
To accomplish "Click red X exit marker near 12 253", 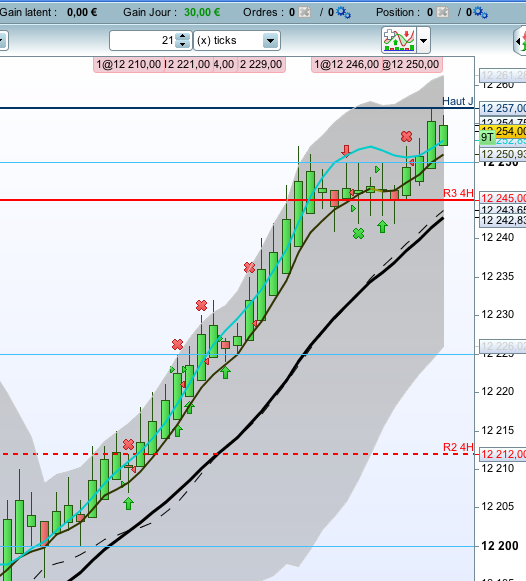I will pyautogui.click(x=406, y=137).
